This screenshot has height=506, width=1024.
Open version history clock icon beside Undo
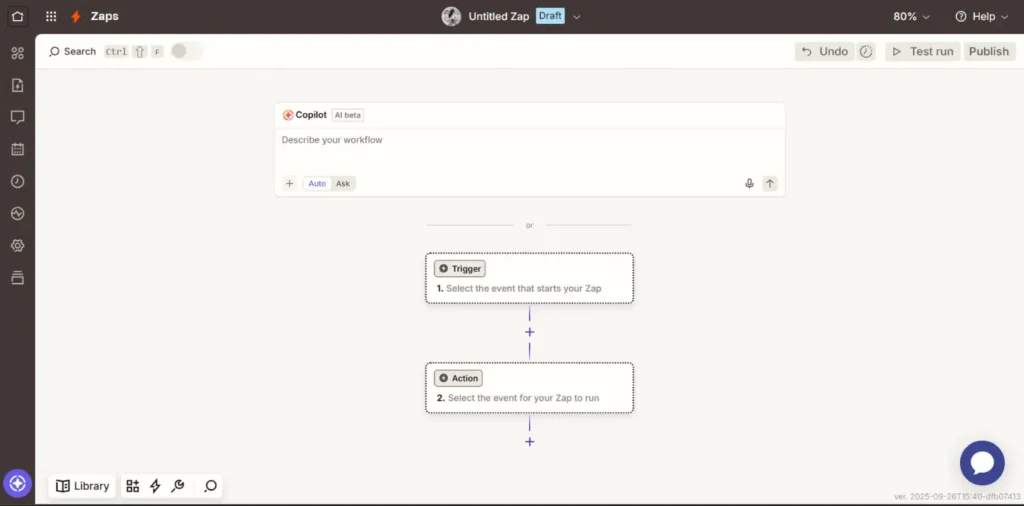(866, 51)
